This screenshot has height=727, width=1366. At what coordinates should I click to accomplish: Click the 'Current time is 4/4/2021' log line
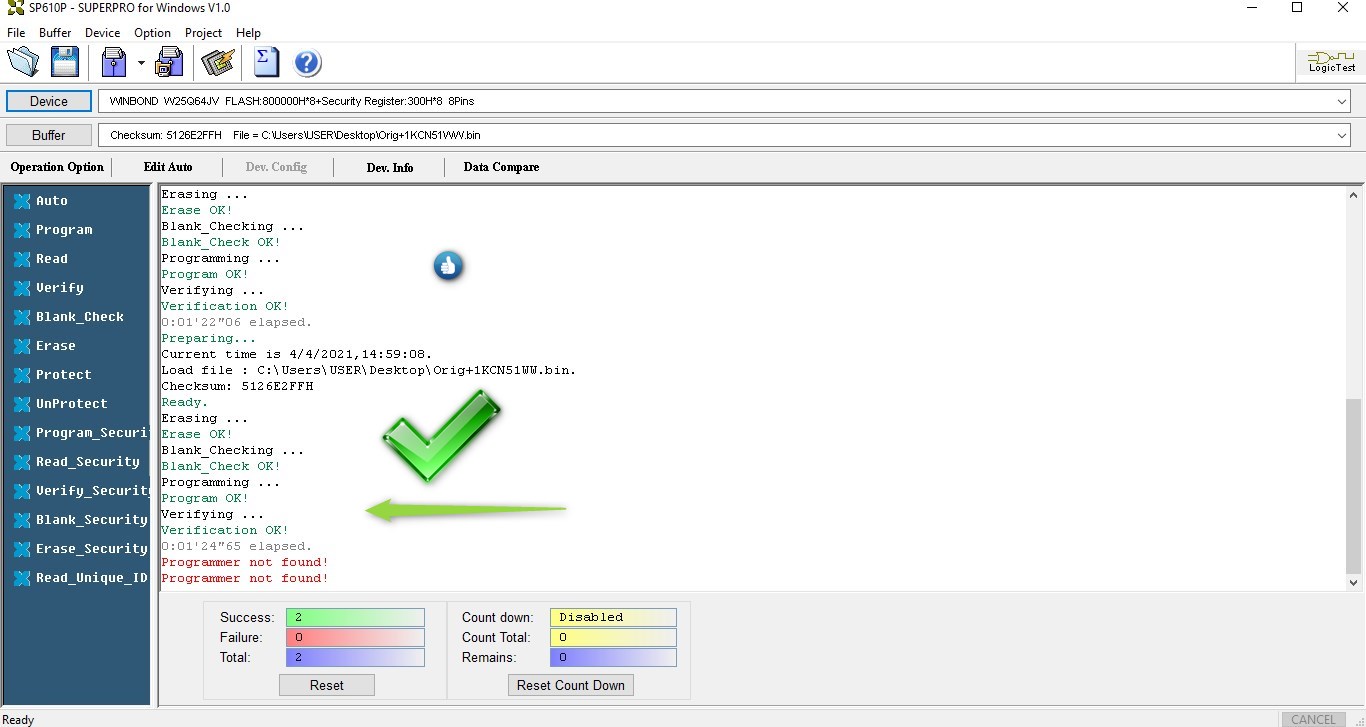click(x=297, y=354)
